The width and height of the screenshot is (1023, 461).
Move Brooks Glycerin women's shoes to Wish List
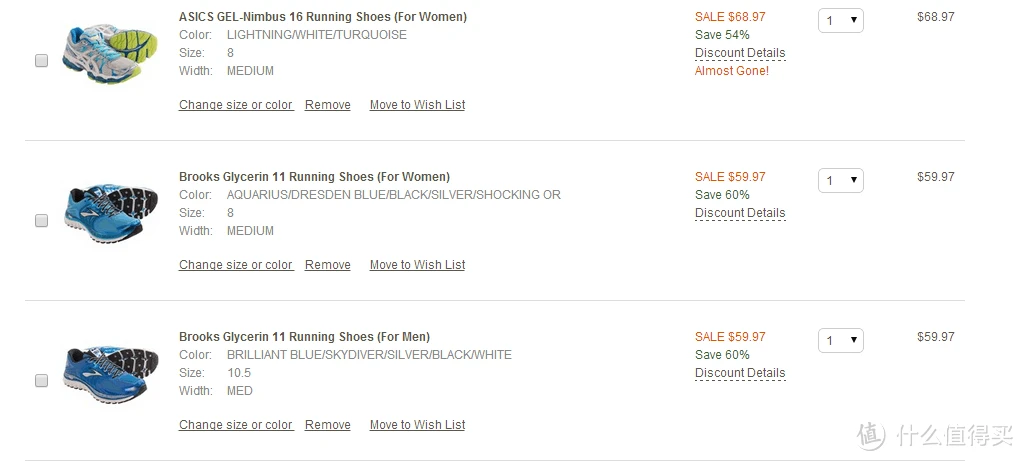418,265
